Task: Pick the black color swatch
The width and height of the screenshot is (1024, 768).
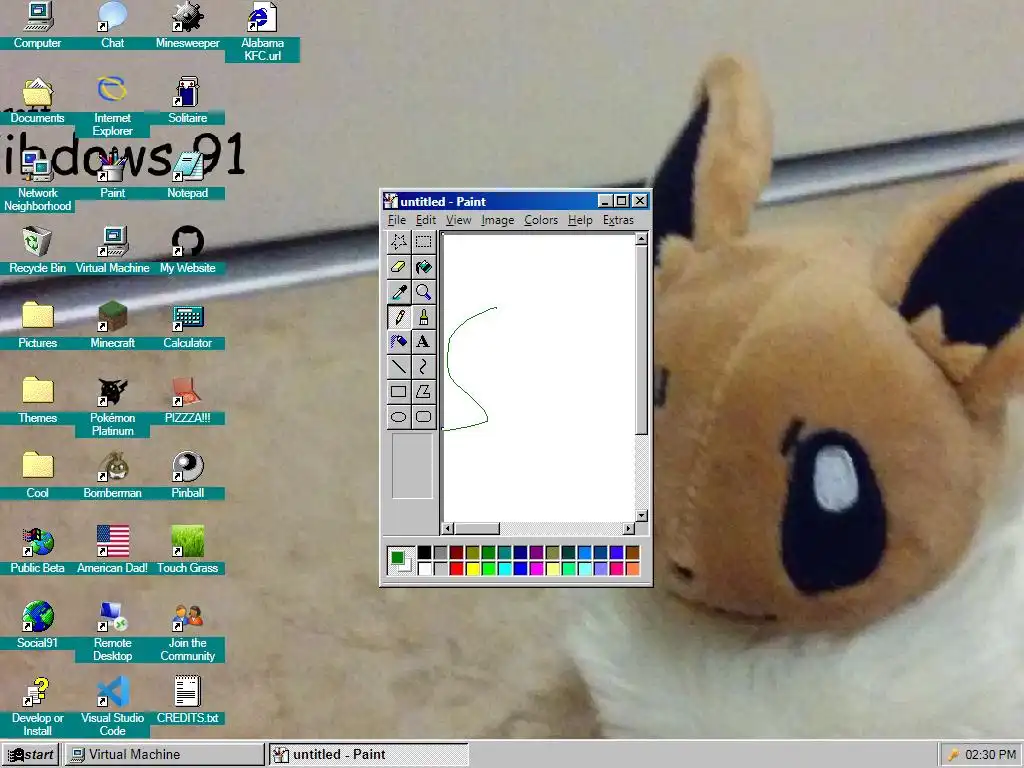Action: coord(424,553)
